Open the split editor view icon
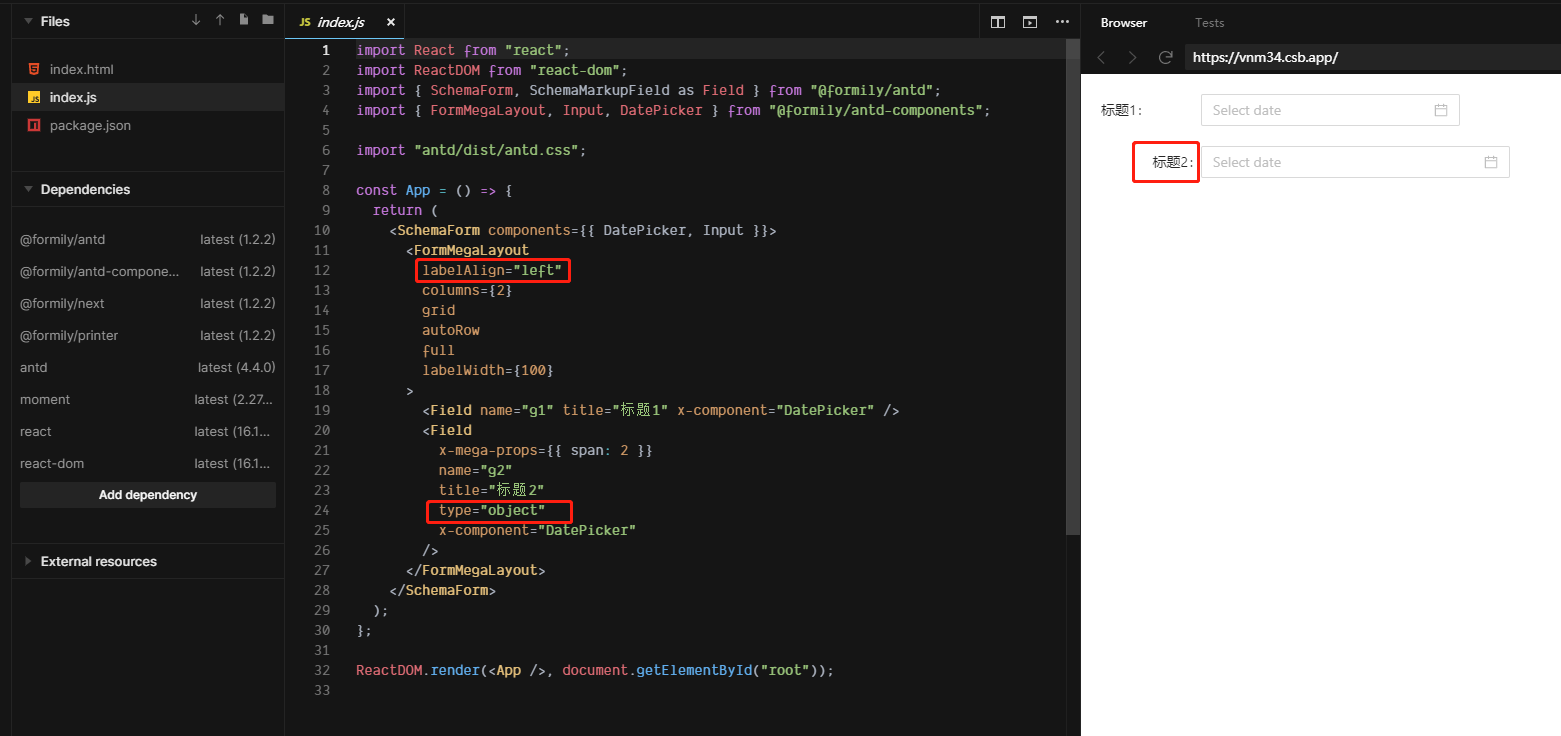This screenshot has width=1561, height=736. click(998, 21)
